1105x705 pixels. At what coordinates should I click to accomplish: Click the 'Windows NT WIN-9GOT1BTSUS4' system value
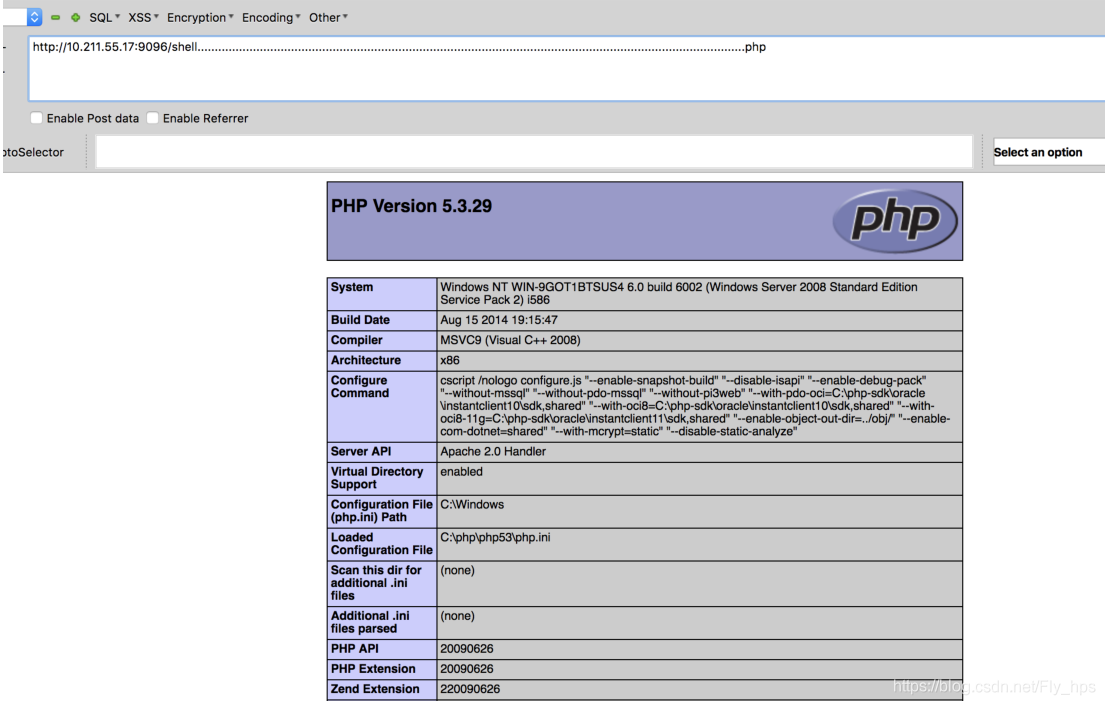[x=699, y=294]
